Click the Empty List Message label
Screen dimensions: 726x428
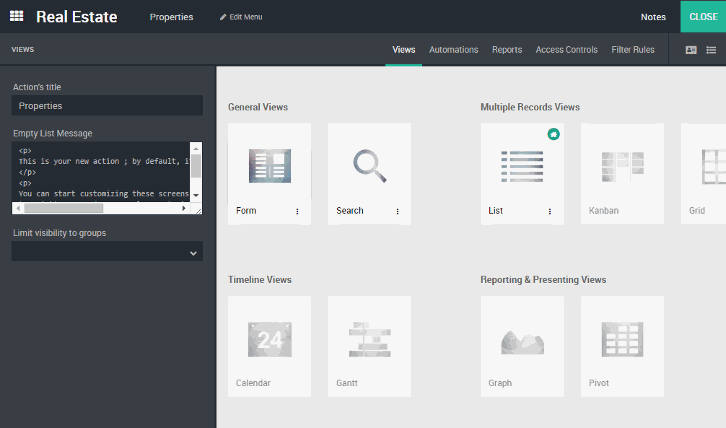click(x=52, y=133)
